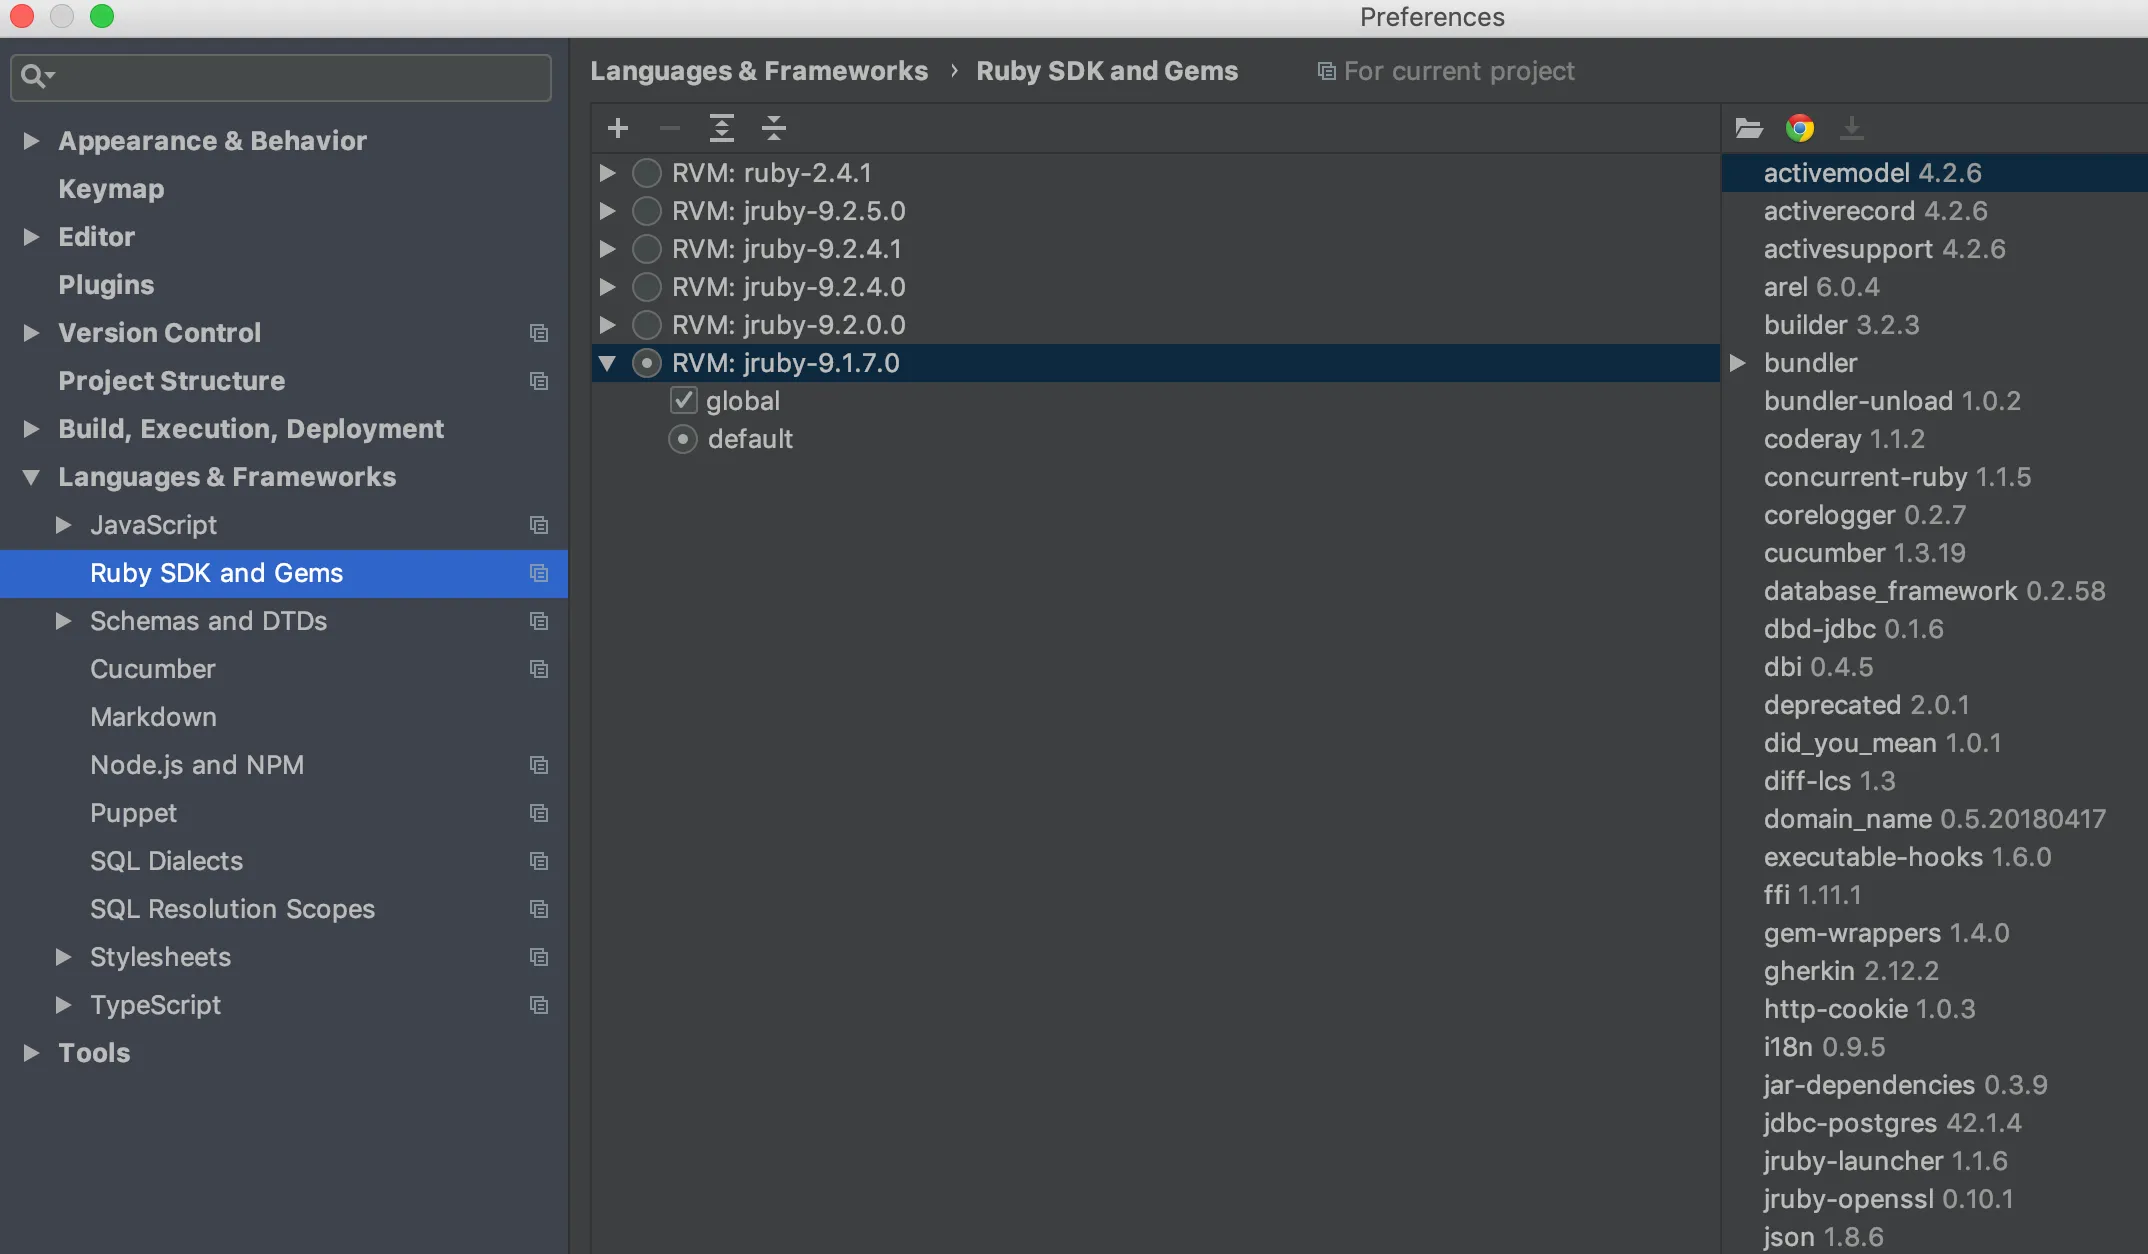Click the open folder icon above gems
Image resolution: width=2148 pixels, height=1254 pixels.
[1748, 128]
